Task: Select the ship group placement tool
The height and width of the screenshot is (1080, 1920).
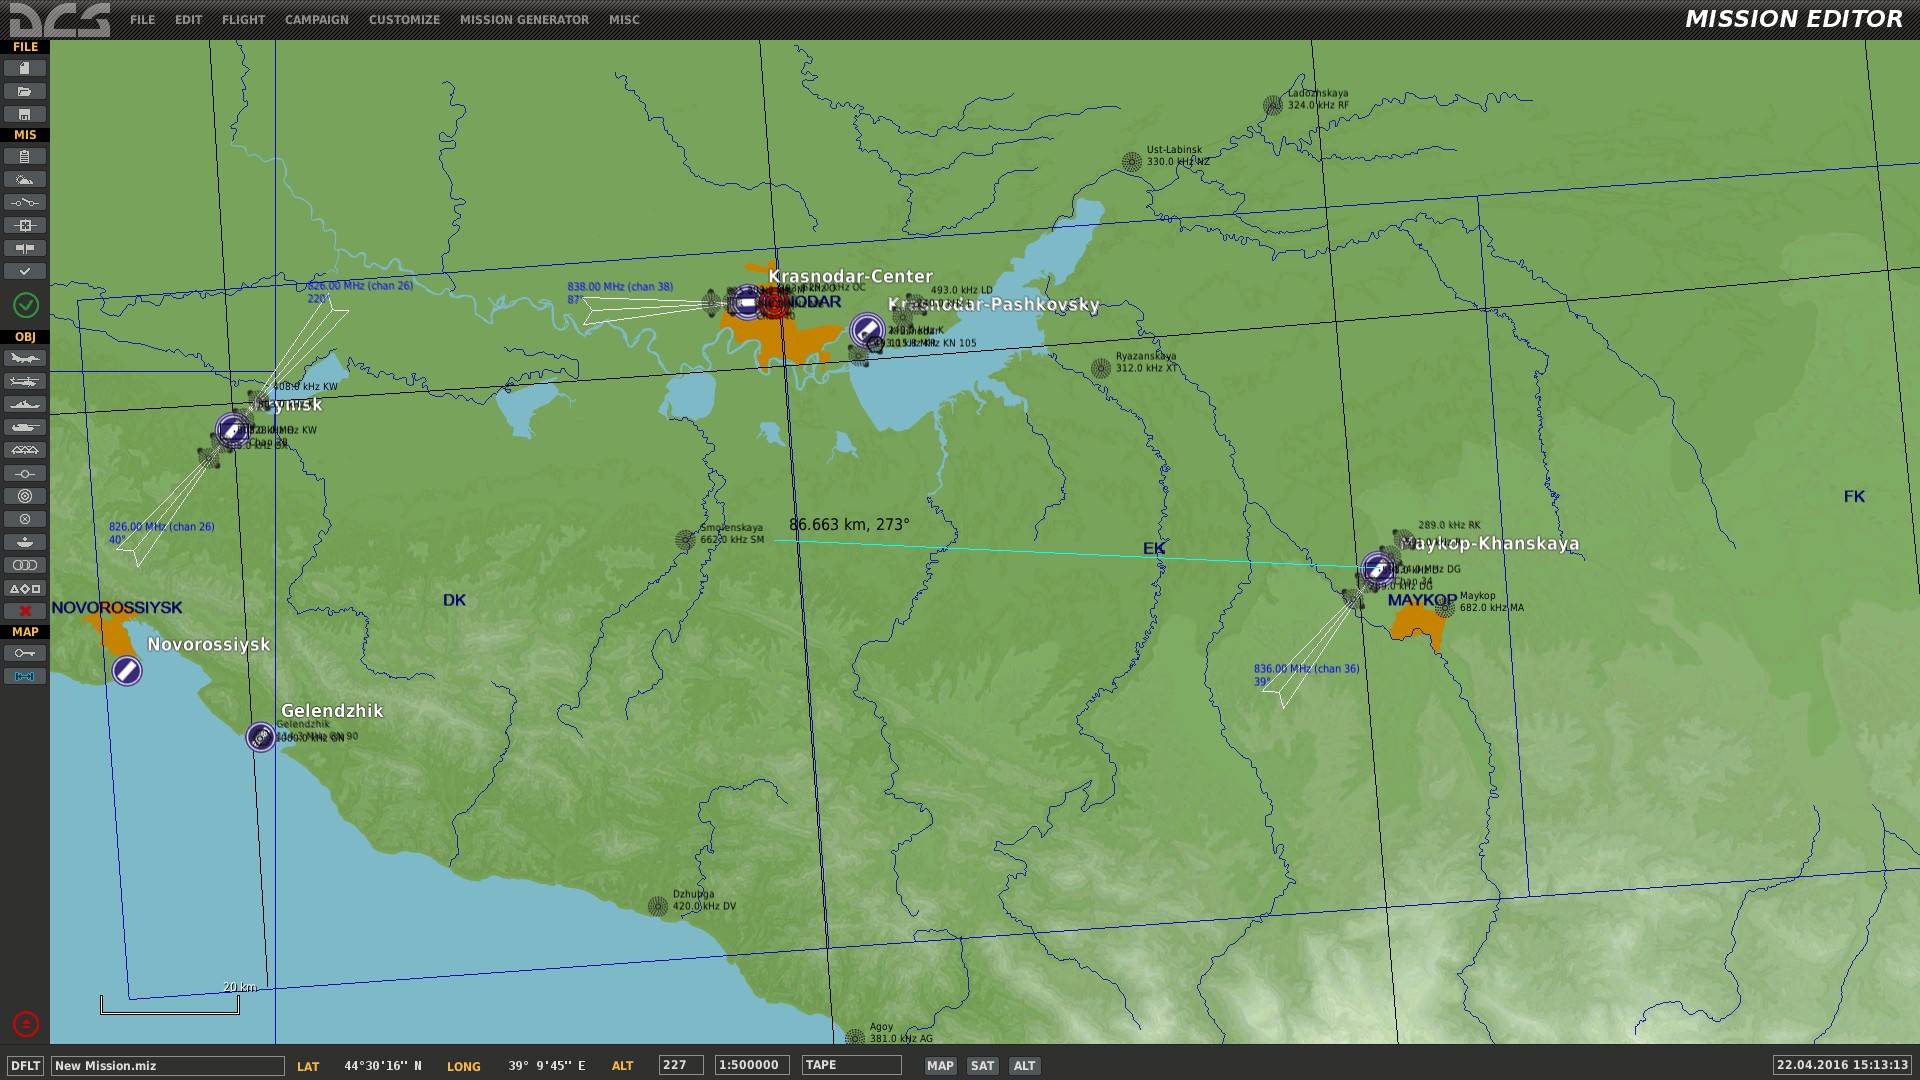Action: pyautogui.click(x=25, y=404)
